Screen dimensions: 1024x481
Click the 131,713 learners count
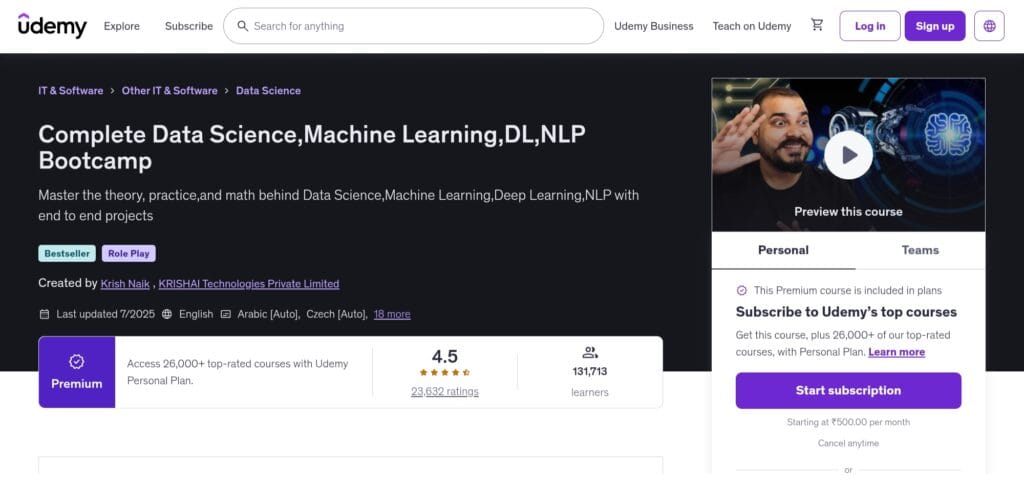[590, 371]
